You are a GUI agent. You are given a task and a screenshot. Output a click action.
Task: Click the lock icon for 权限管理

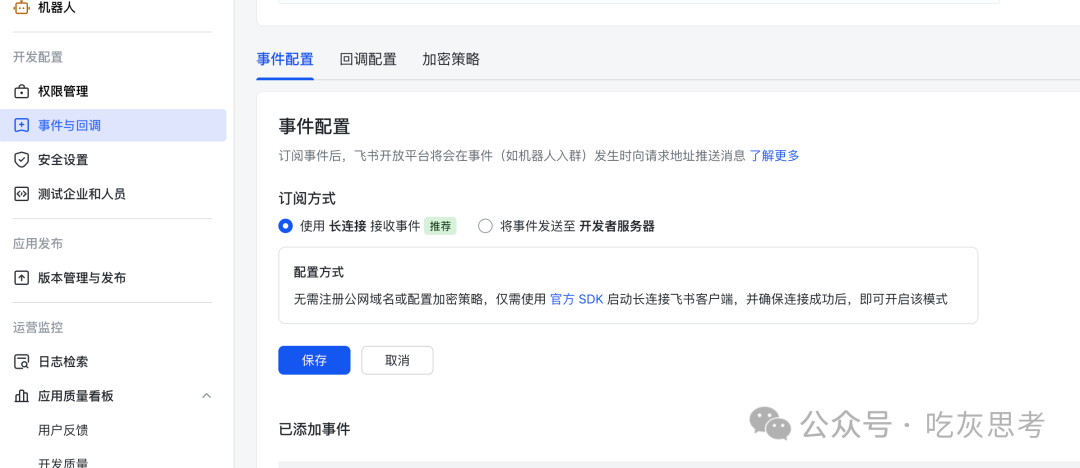(x=22, y=91)
